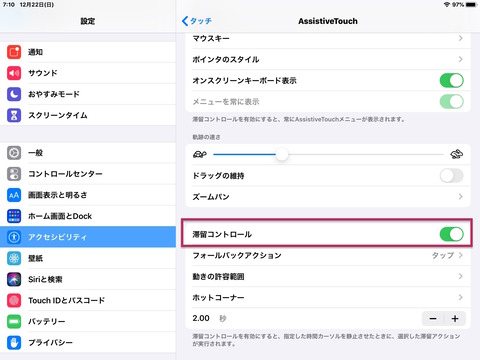Expand the ホットコーナー row chevron
Viewport: 480px width, 360px height.
tap(460, 297)
